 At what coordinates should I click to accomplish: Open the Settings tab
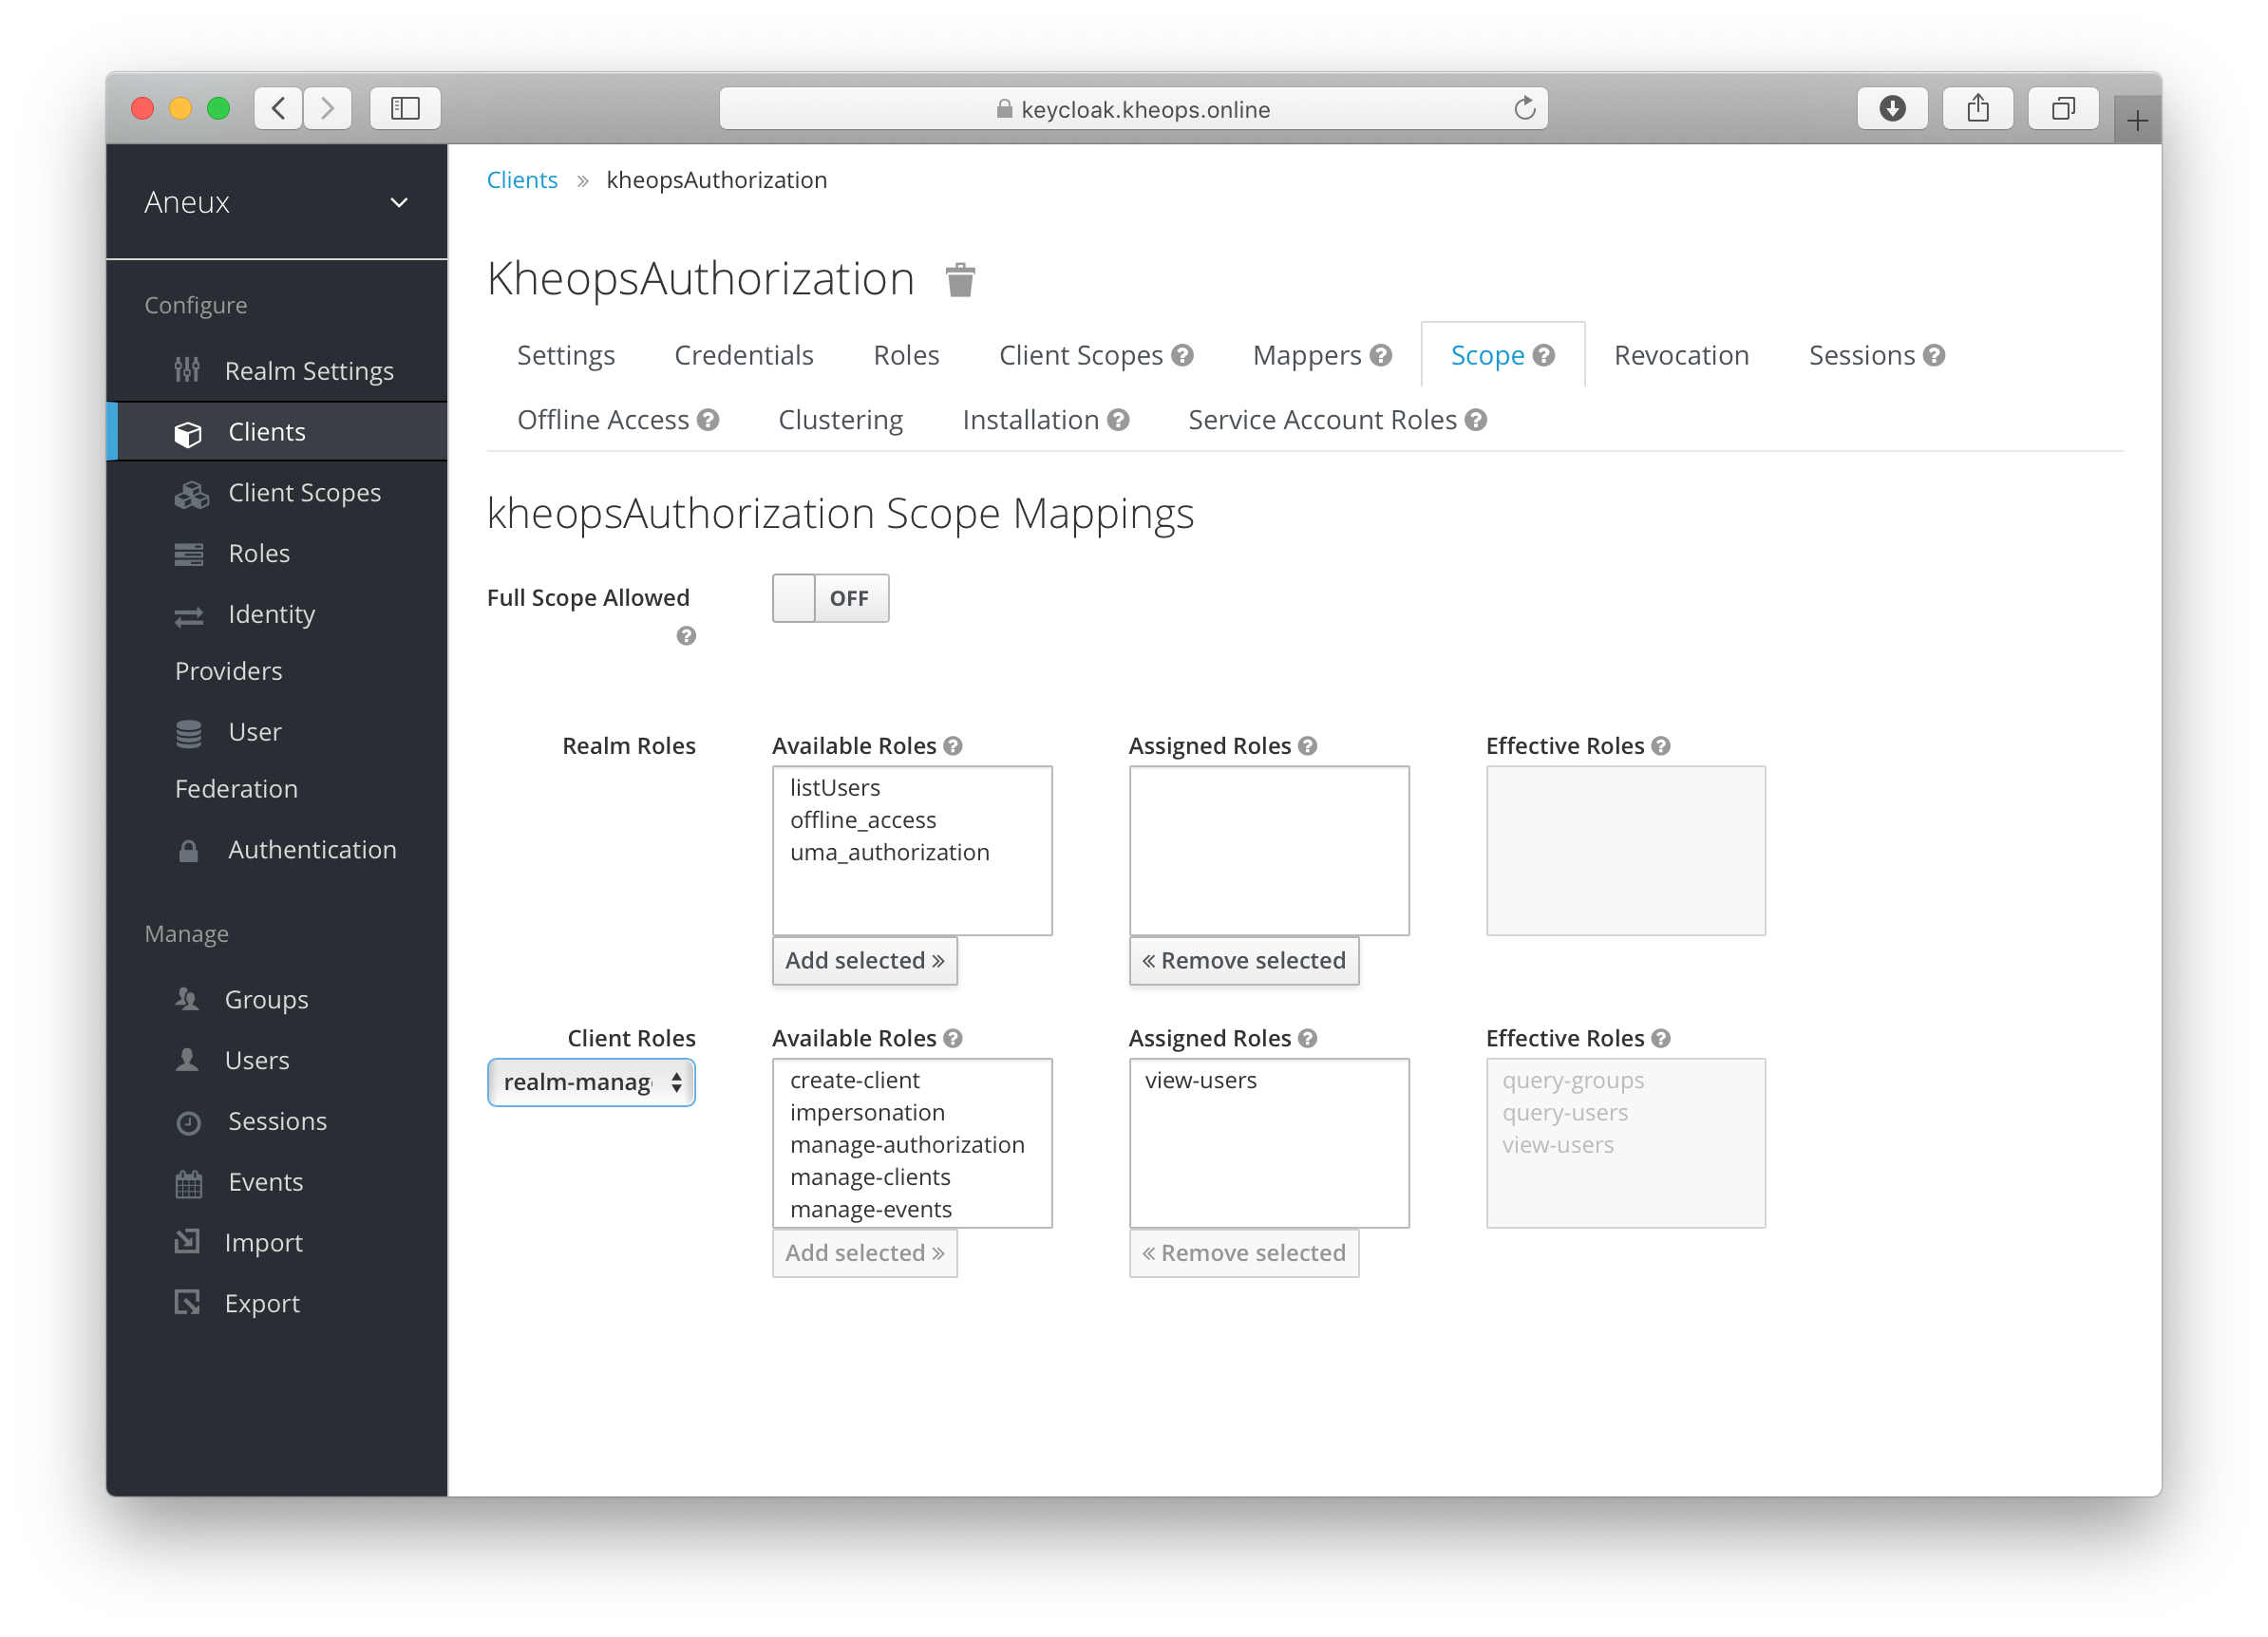click(x=566, y=356)
